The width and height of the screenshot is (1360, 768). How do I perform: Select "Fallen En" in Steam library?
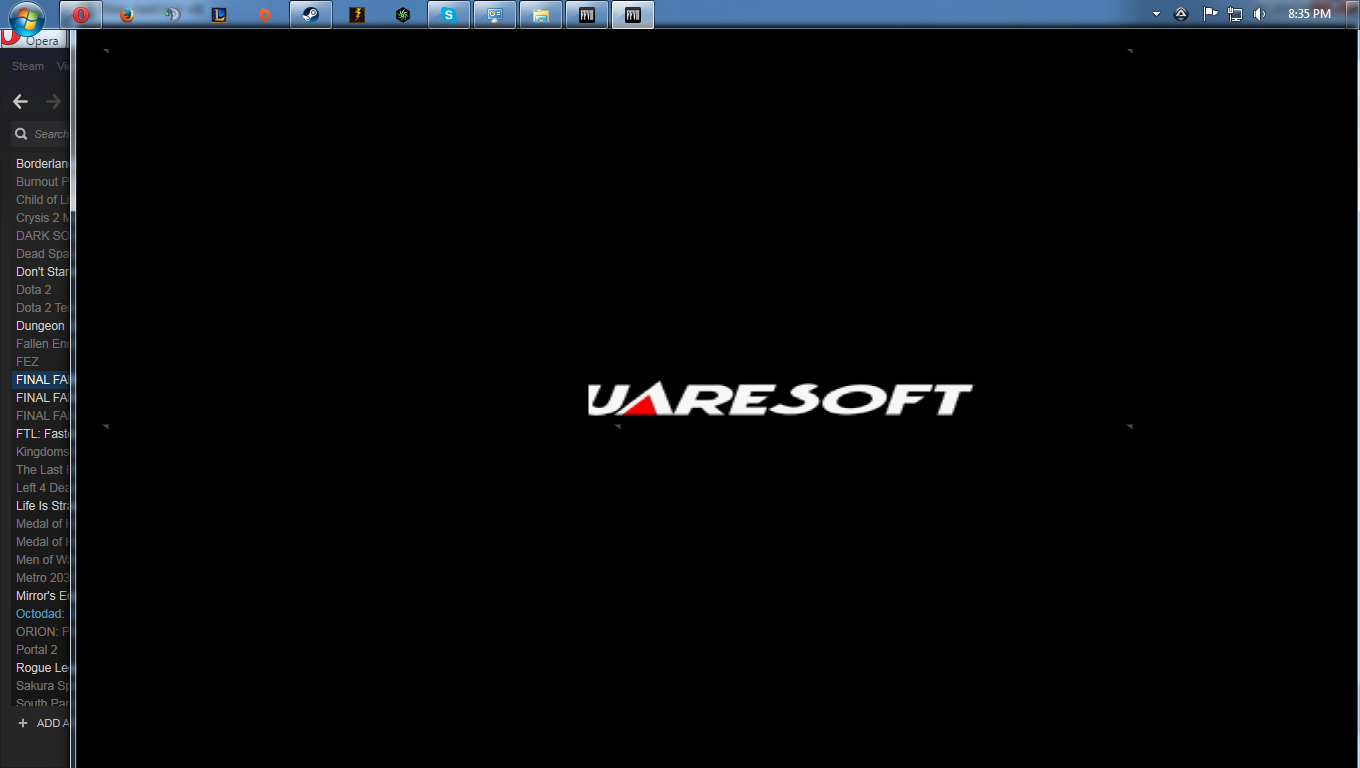(x=42, y=344)
